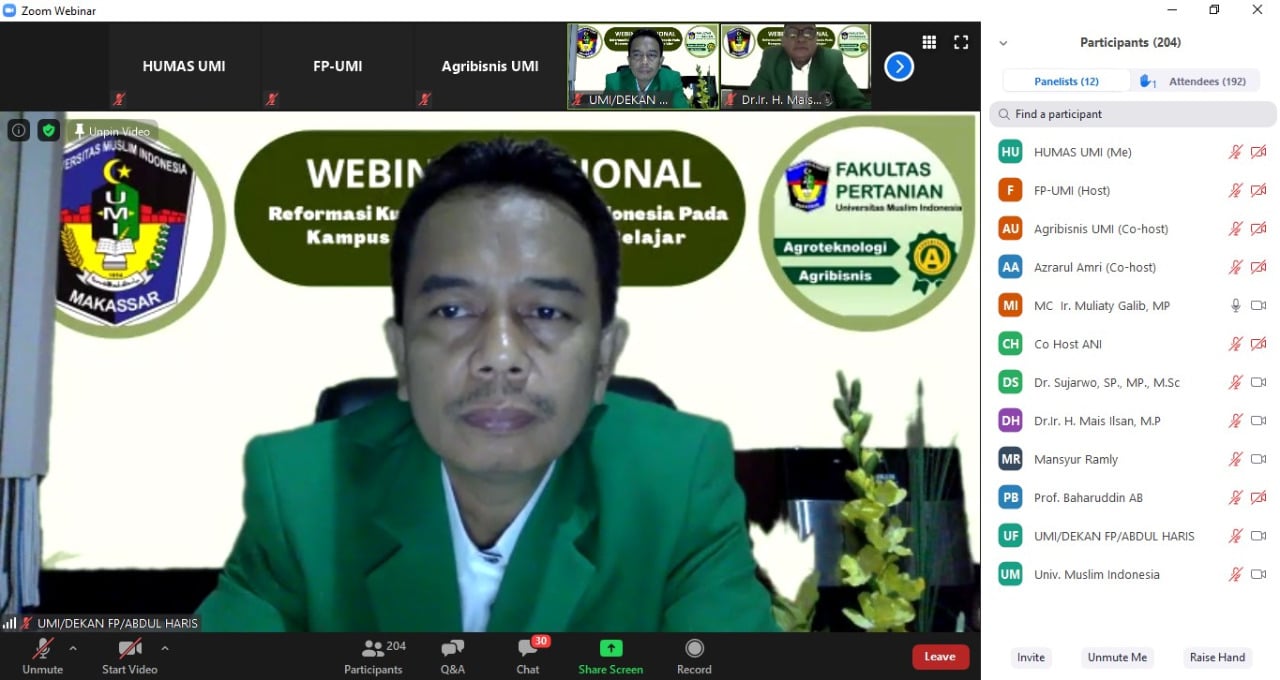1280x680 pixels.
Task: Expand video options arrow beside Start Video
Action: [165, 648]
